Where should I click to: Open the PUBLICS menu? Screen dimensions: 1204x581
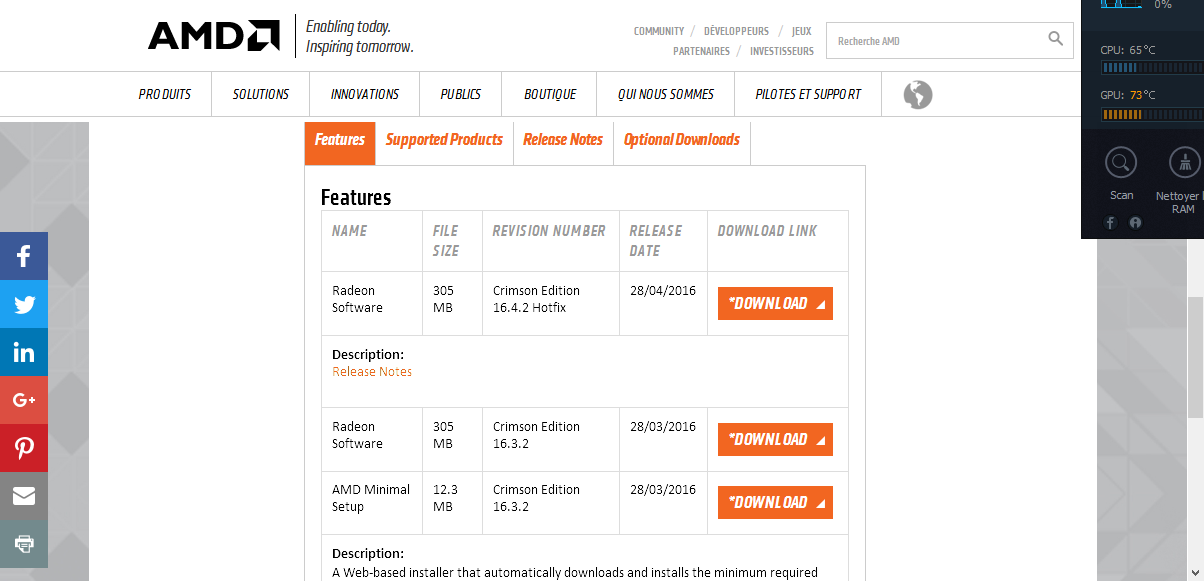[461, 94]
